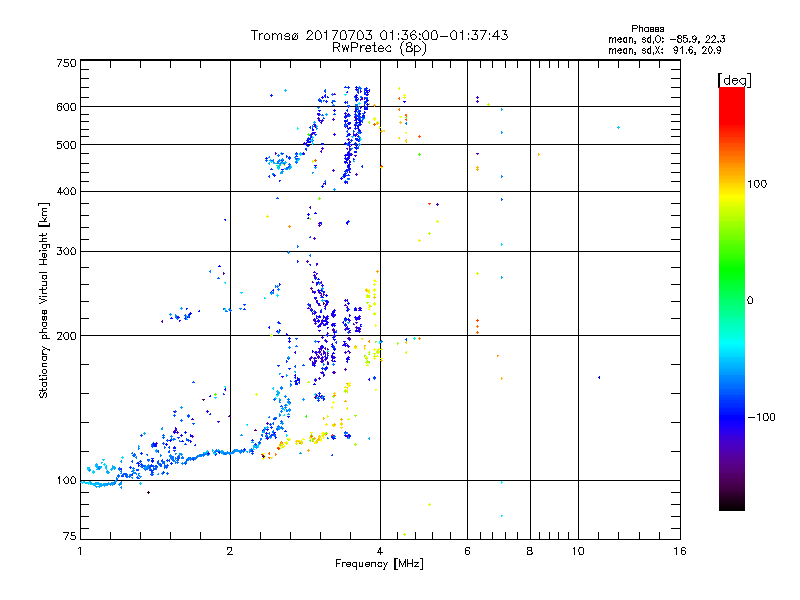This screenshot has height=600, width=800.
Task: Click the x-axis tick label '1'
Action: tap(80, 551)
